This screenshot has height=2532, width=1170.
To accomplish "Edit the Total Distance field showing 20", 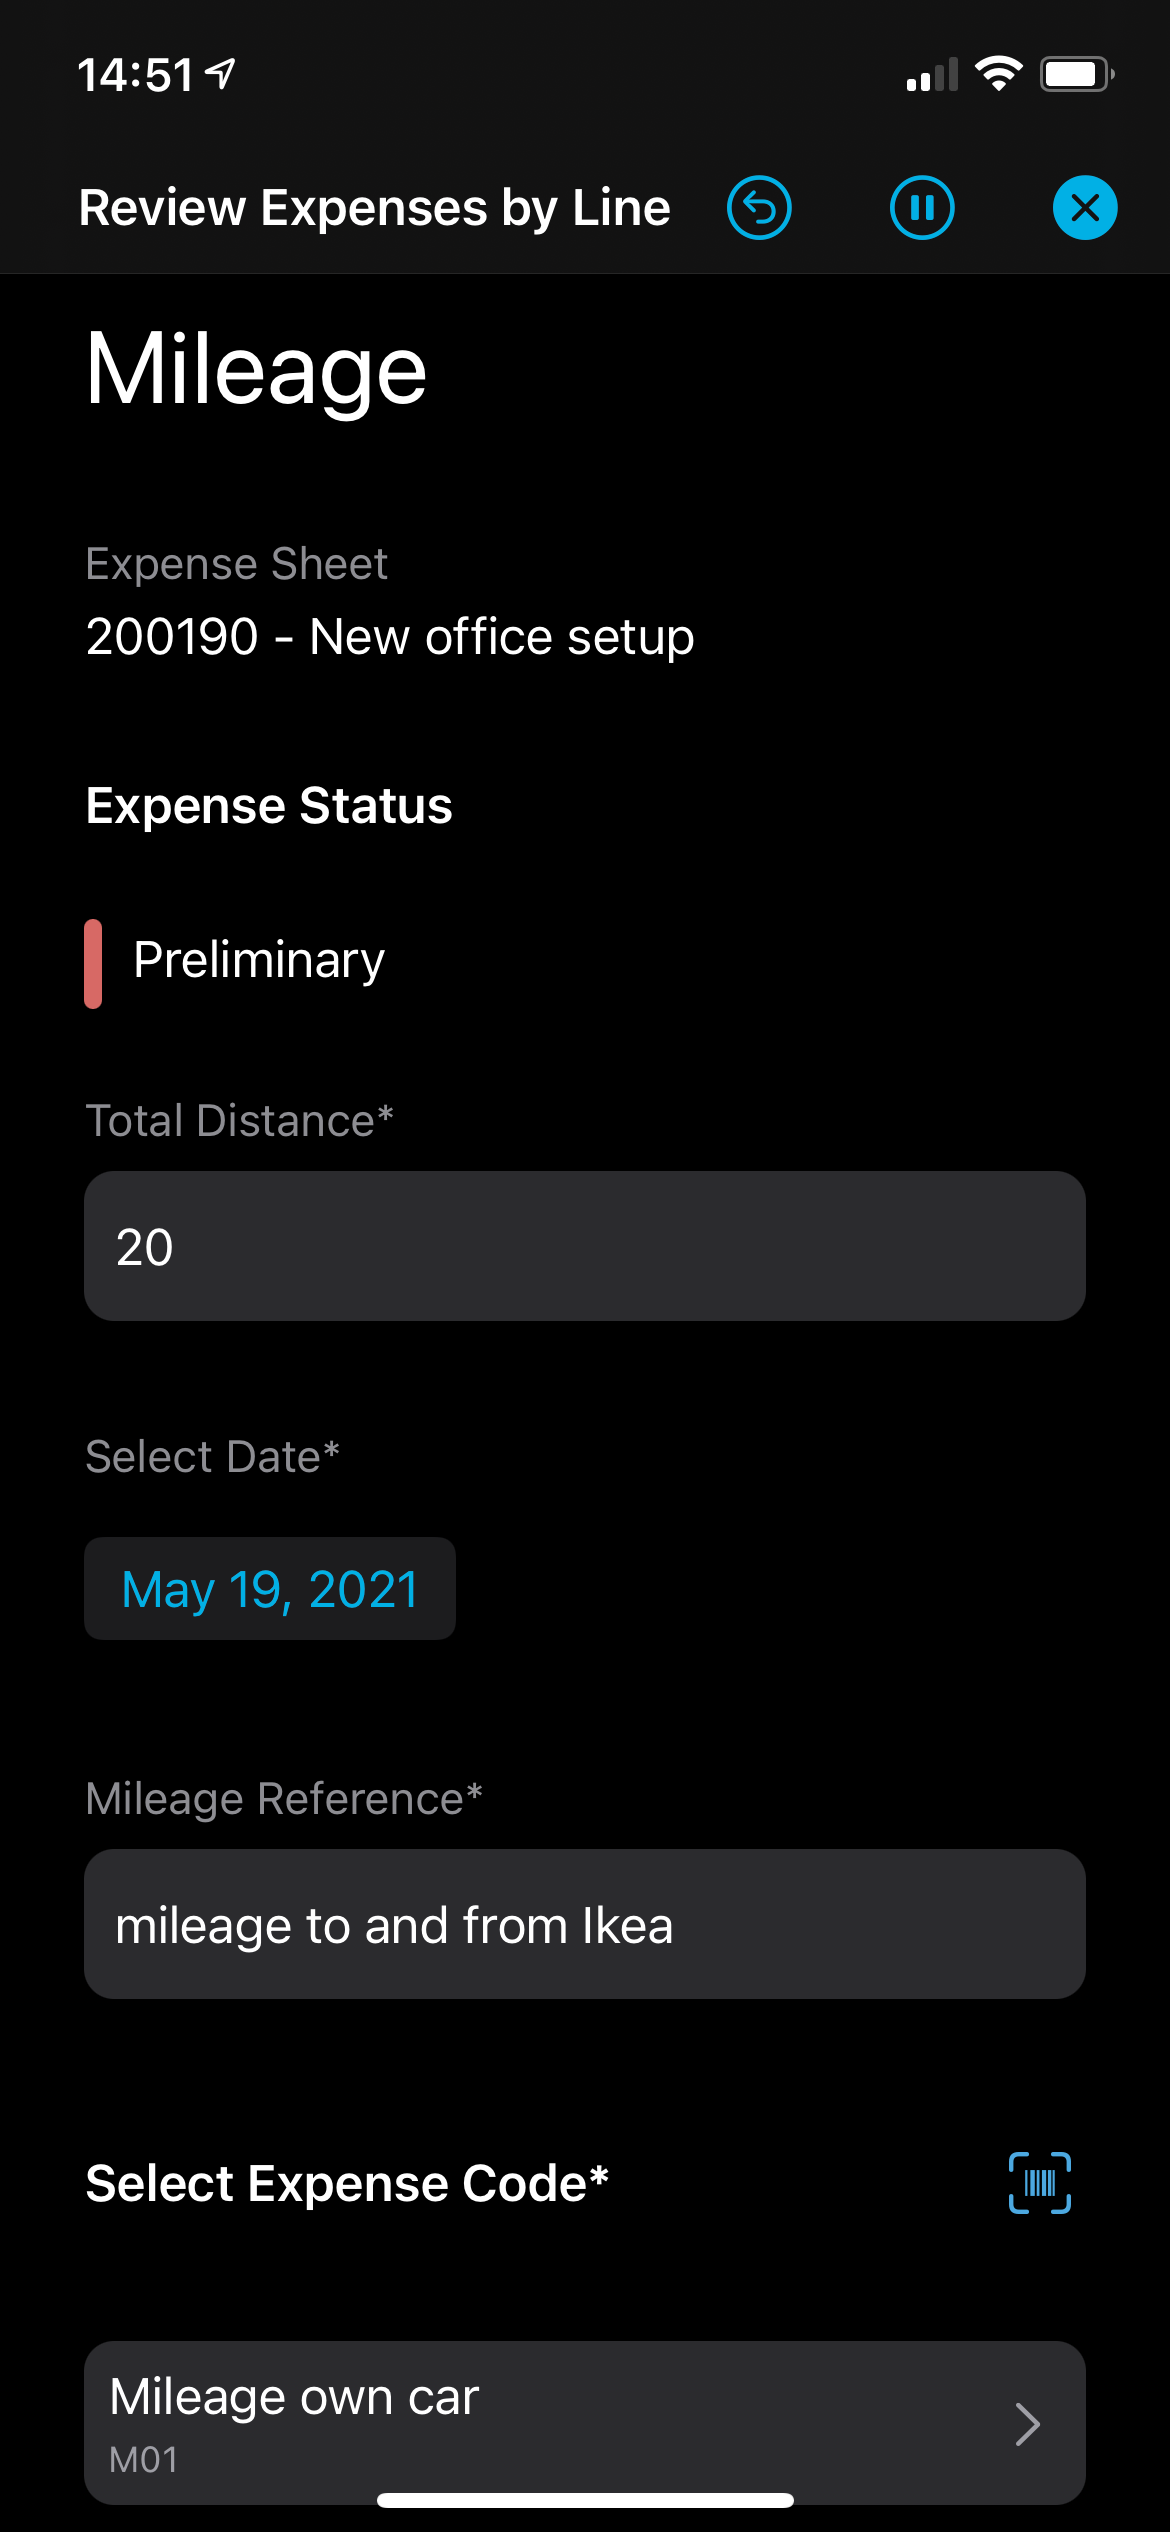I will [585, 1246].
